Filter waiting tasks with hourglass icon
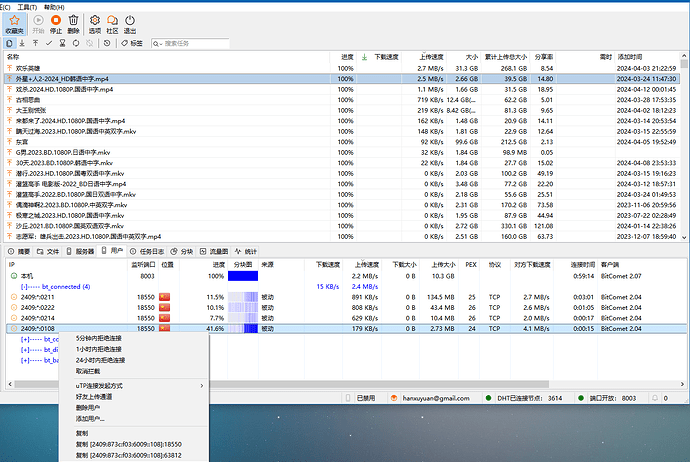Screen dimensions: 690x462 [x=62, y=43]
